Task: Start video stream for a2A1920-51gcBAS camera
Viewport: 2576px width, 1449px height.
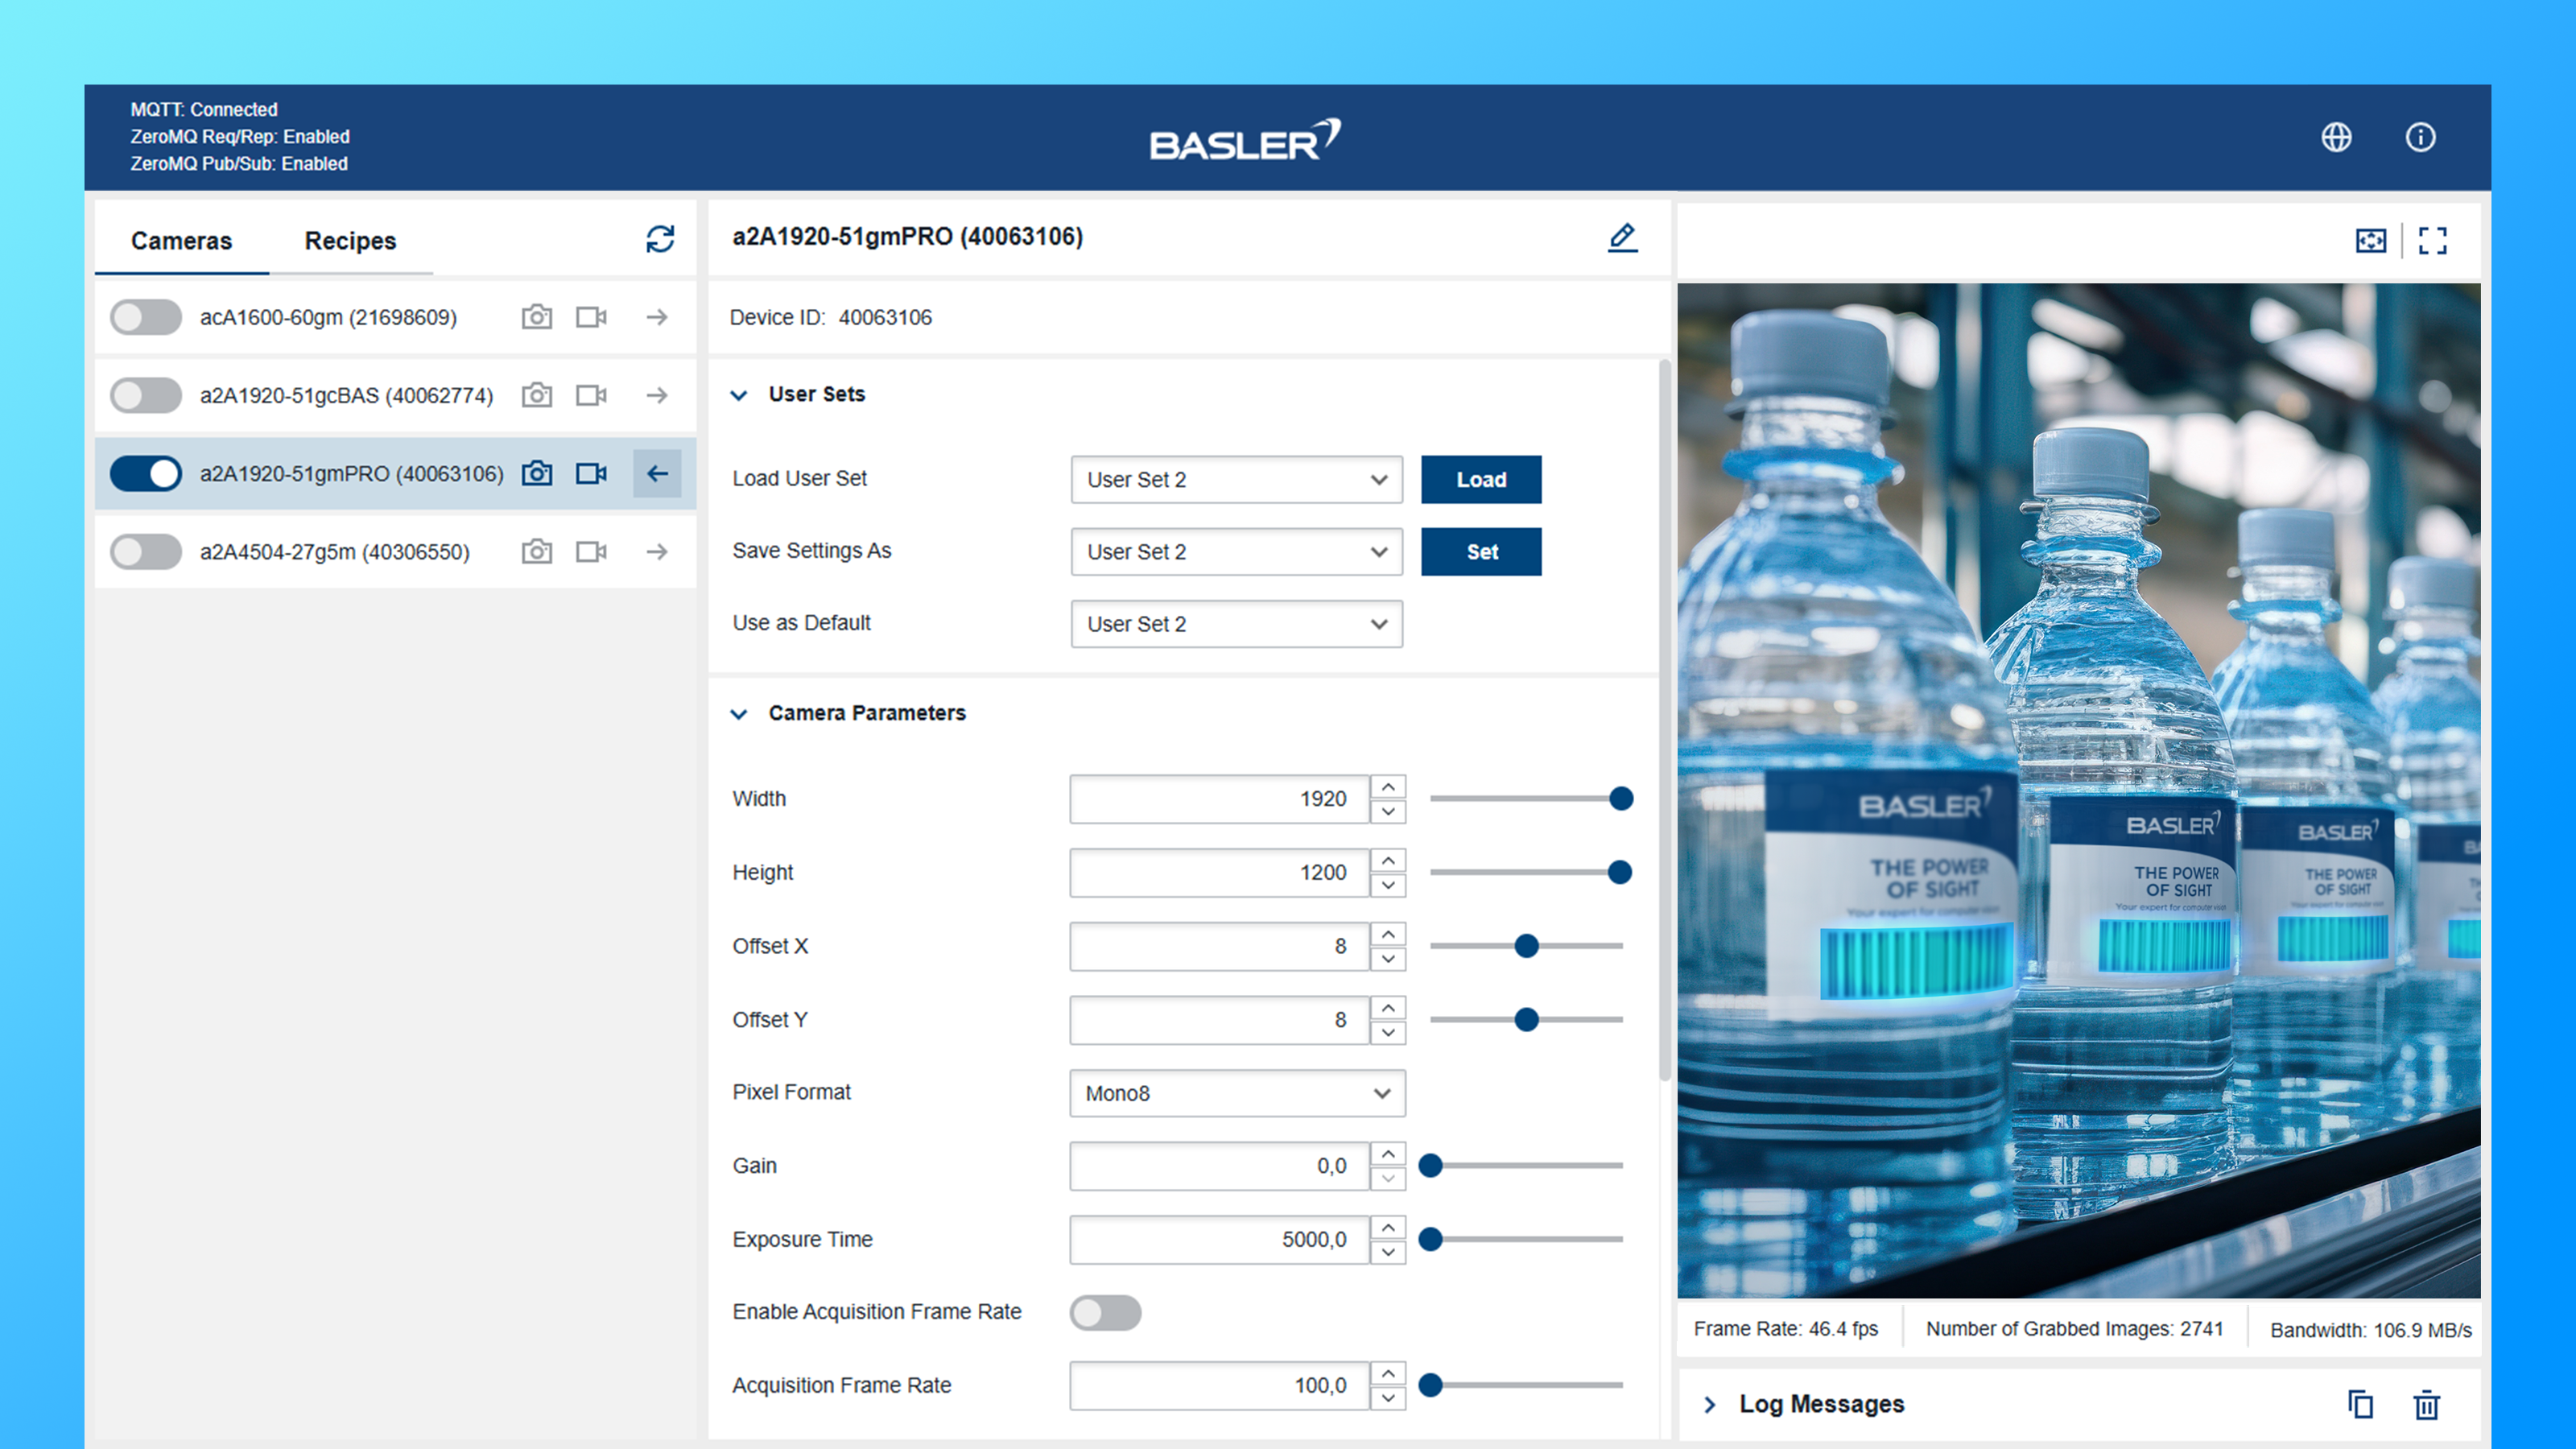Action: pos(590,395)
